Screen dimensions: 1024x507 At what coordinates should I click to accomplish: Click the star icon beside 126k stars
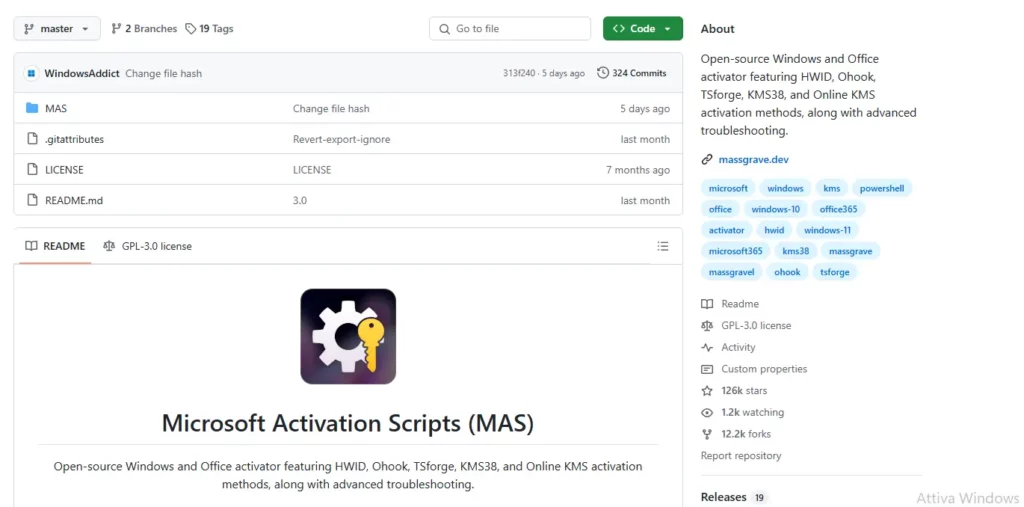click(x=707, y=391)
